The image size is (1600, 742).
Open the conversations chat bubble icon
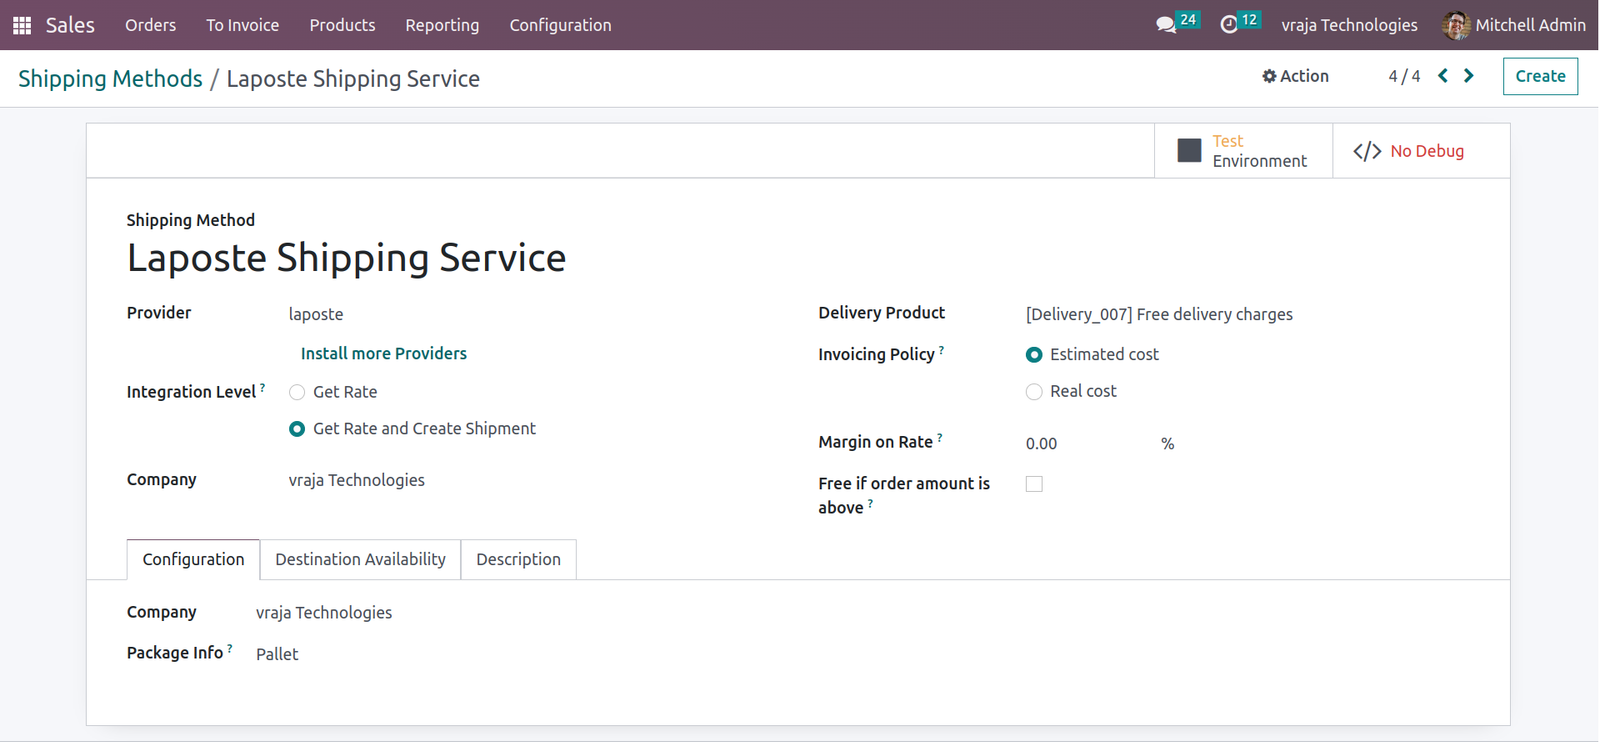[1166, 25]
